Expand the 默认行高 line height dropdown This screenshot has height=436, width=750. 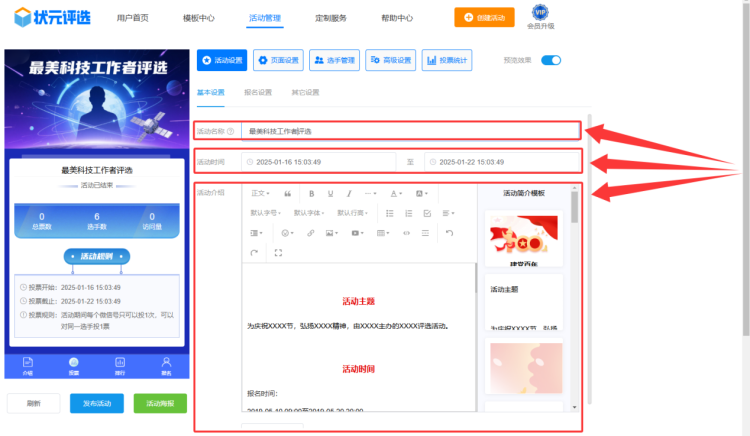tap(356, 213)
